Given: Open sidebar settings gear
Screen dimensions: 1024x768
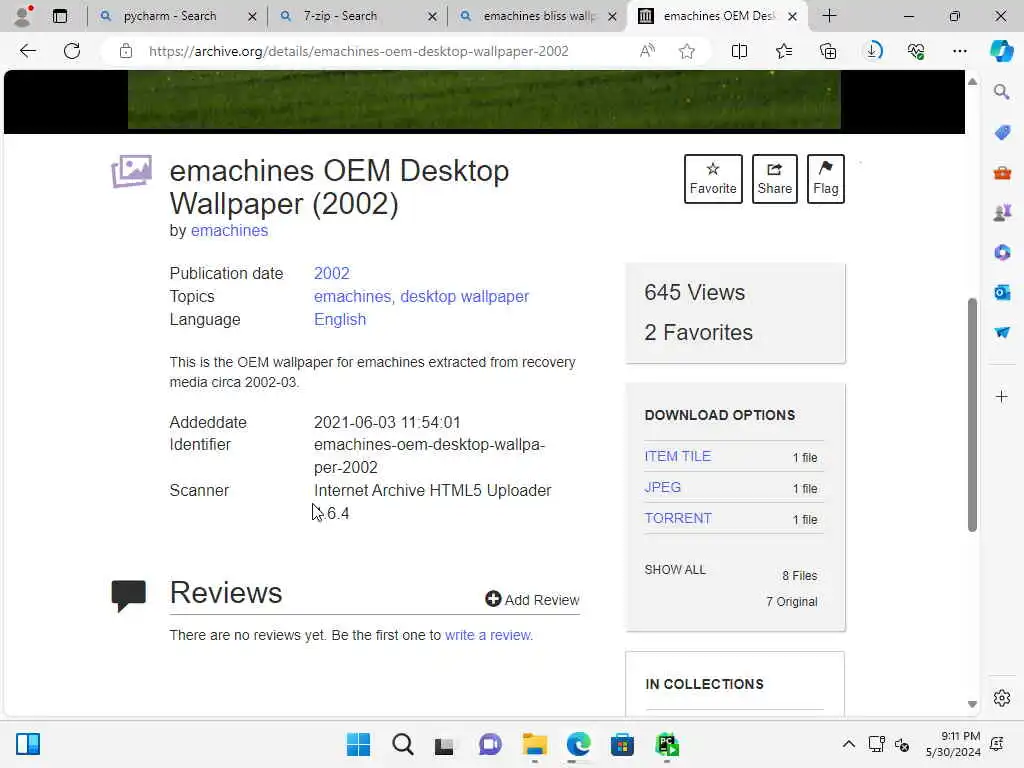Looking at the screenshot, I should click(1002, 698).
